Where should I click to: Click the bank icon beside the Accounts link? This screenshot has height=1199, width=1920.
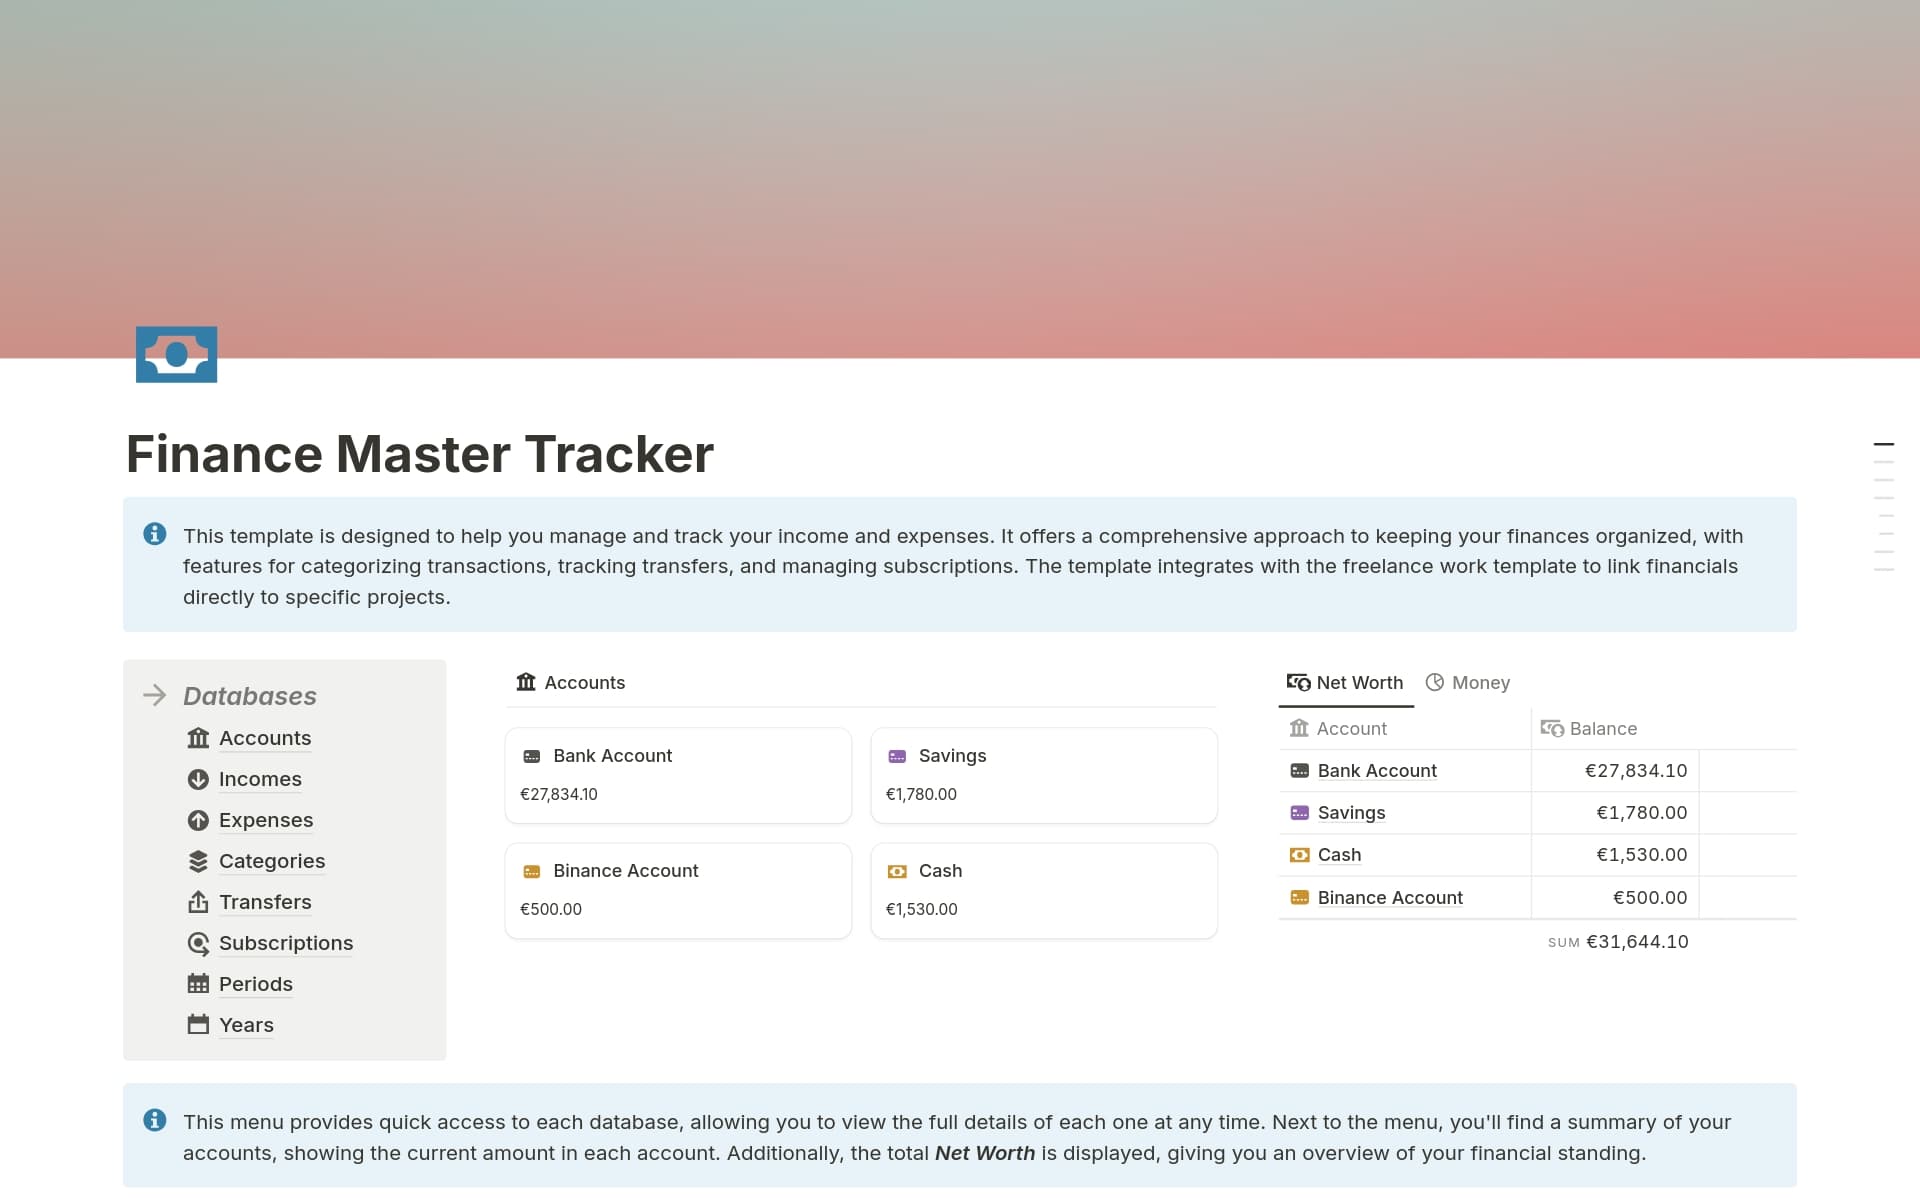pos(198,738)
